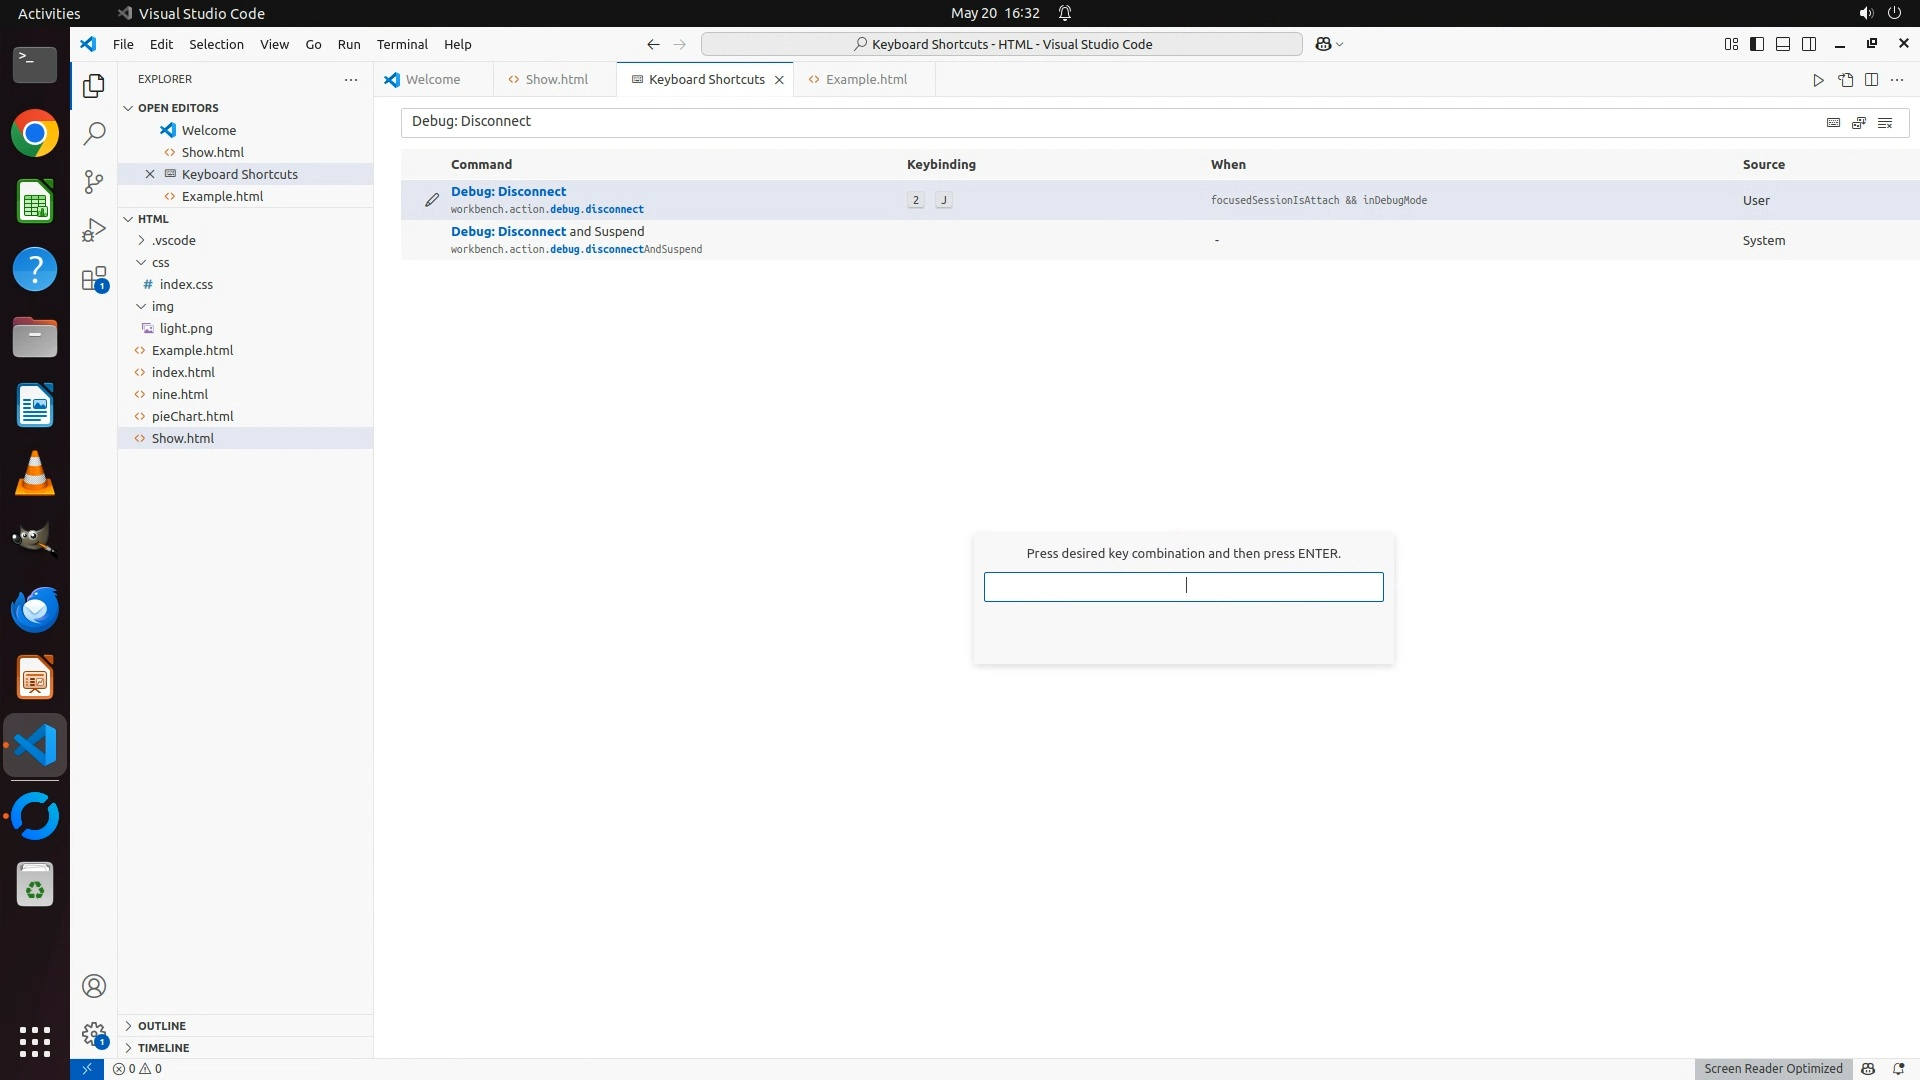1920x1080 pixels.
Task: Click Sort by Precedence icon
Action: 1859,122
